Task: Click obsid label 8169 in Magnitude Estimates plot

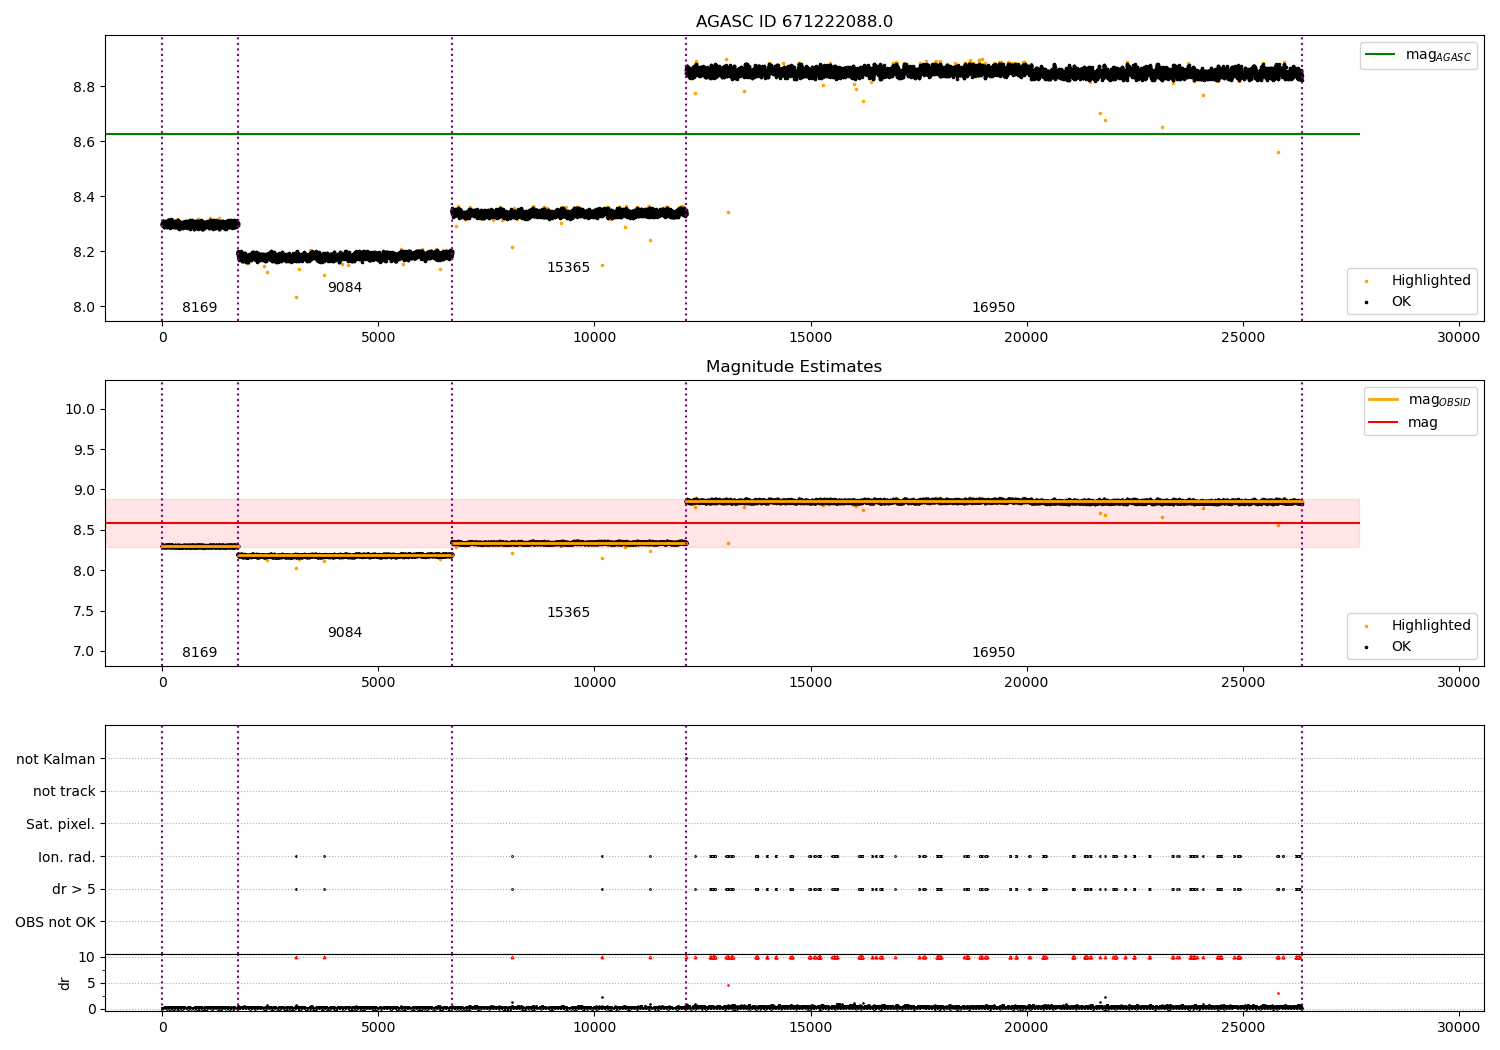Action: 199,653
